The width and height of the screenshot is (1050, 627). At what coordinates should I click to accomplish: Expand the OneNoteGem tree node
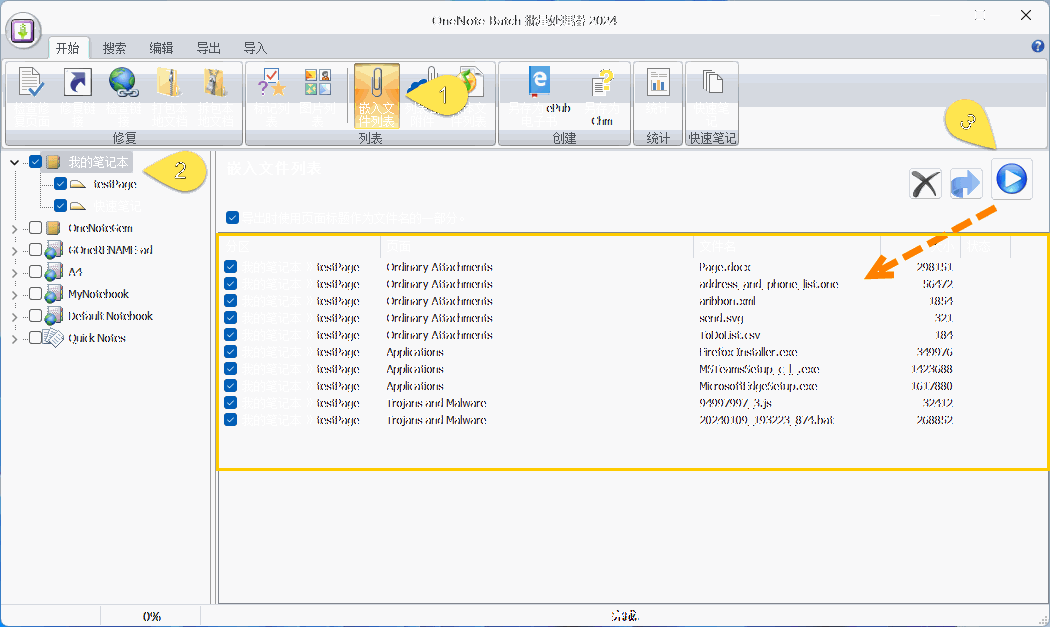[x=15, y=229]
